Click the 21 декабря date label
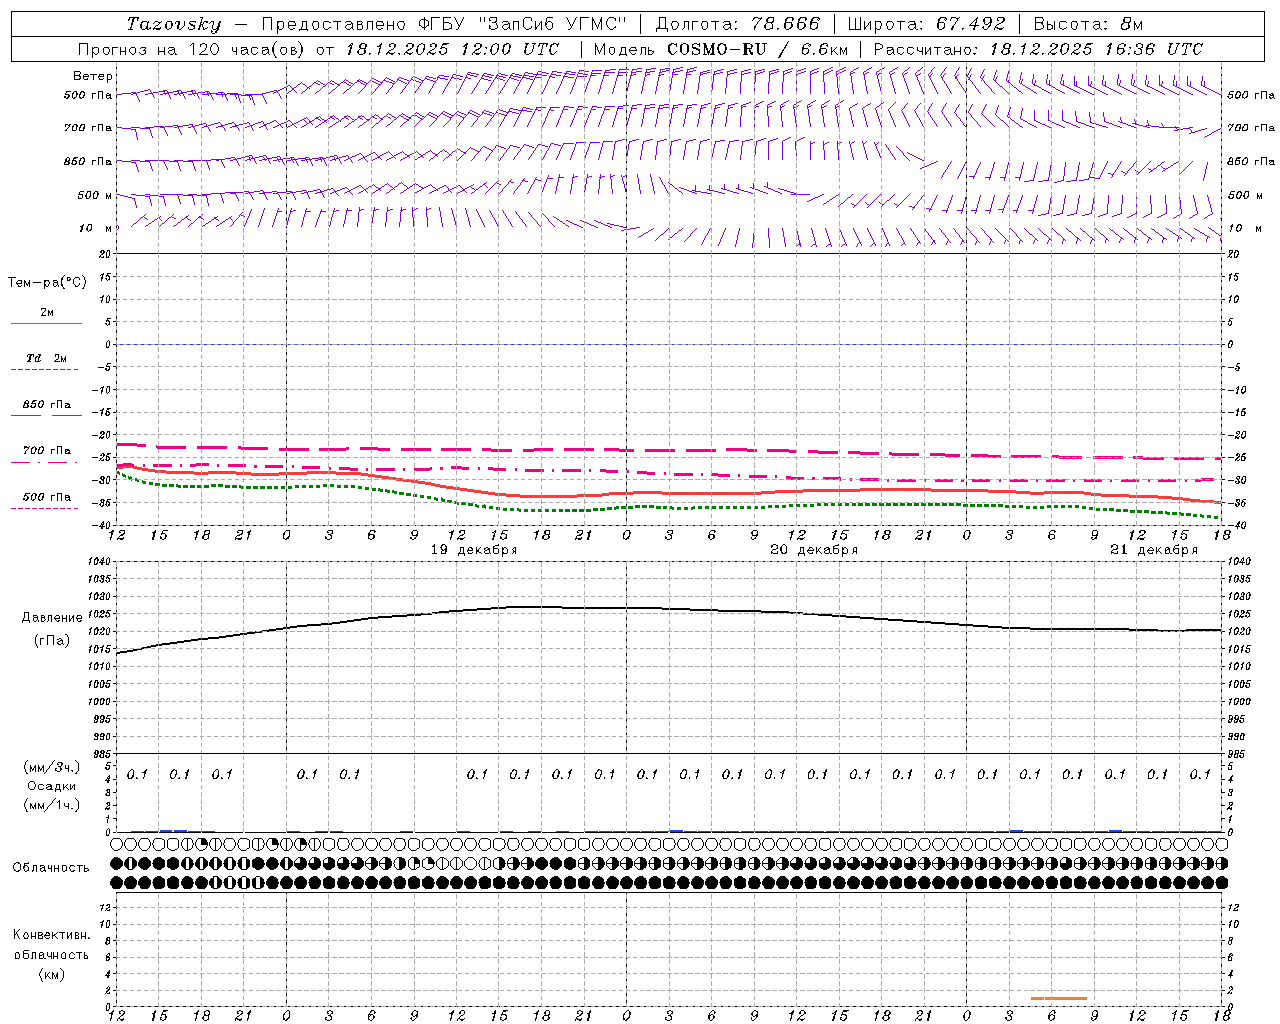This screenshot has width=1280, height=1024. coord(1154,550)
